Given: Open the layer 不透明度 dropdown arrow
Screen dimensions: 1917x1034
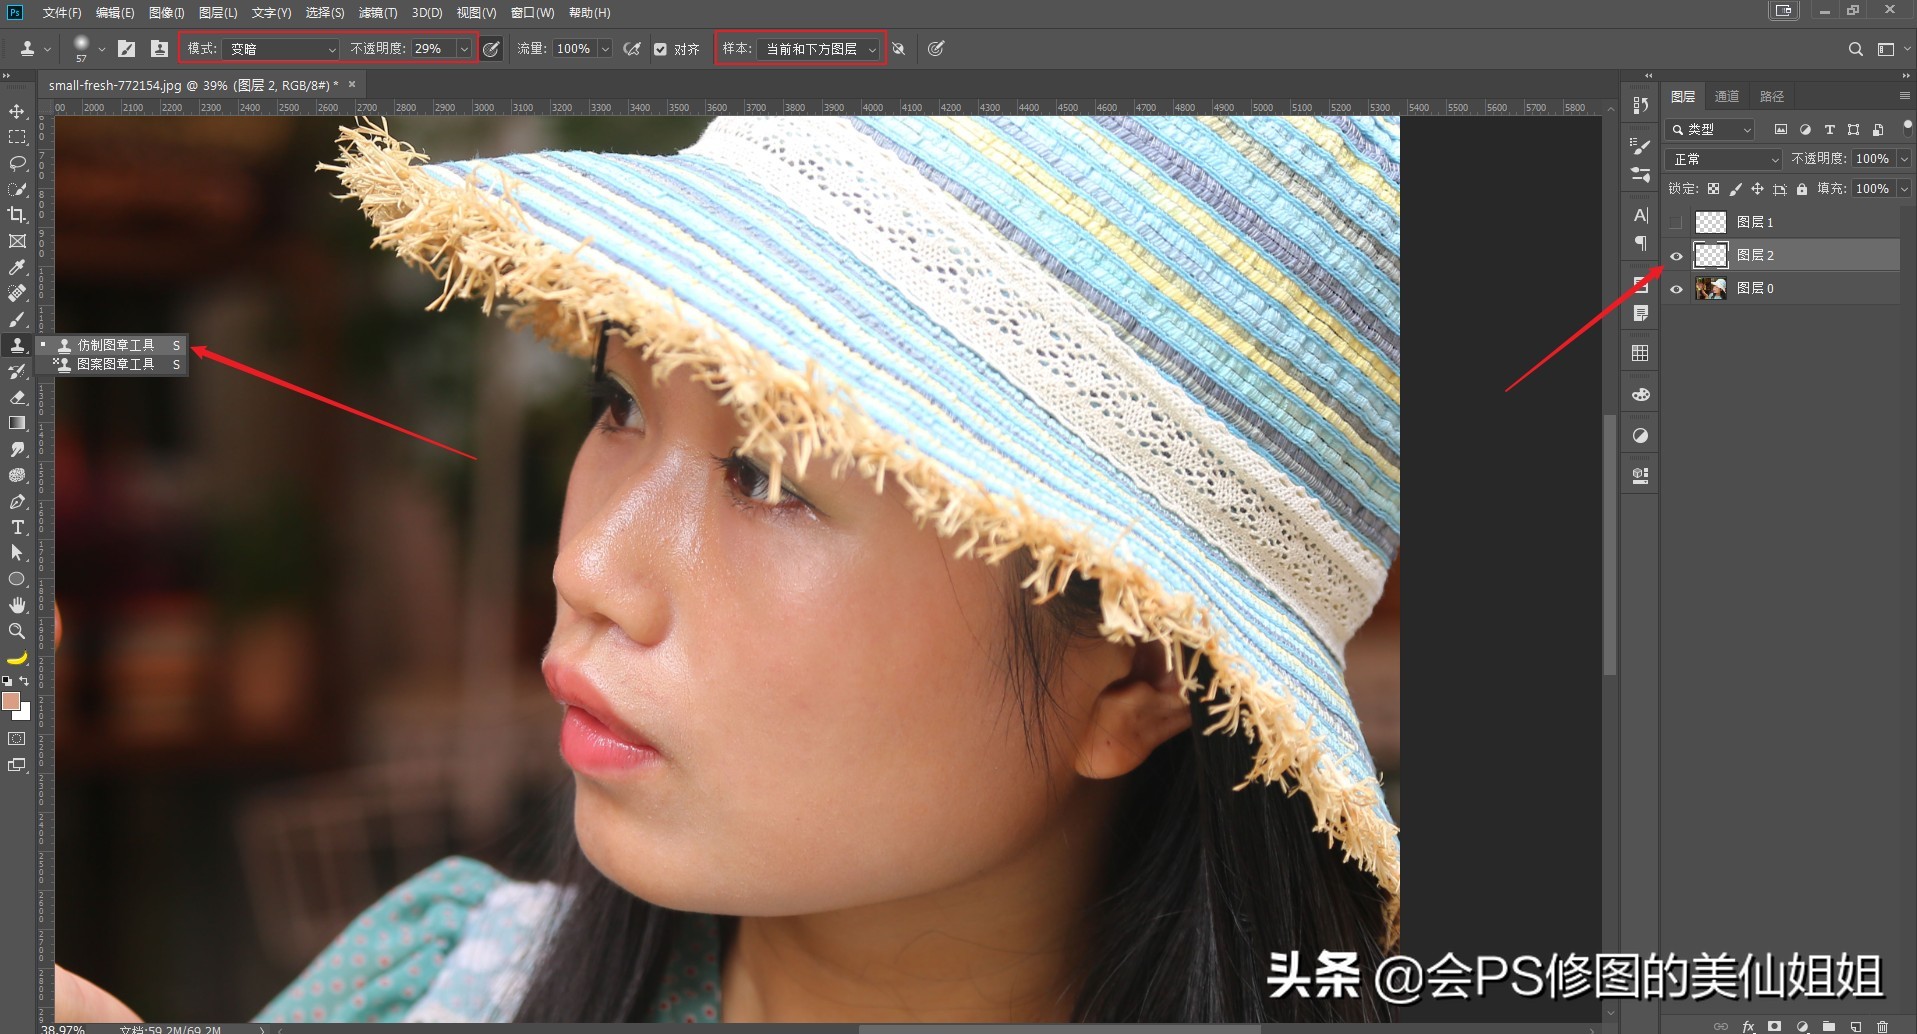Looking at the screenshot, I should click(x=1903, y=159).
